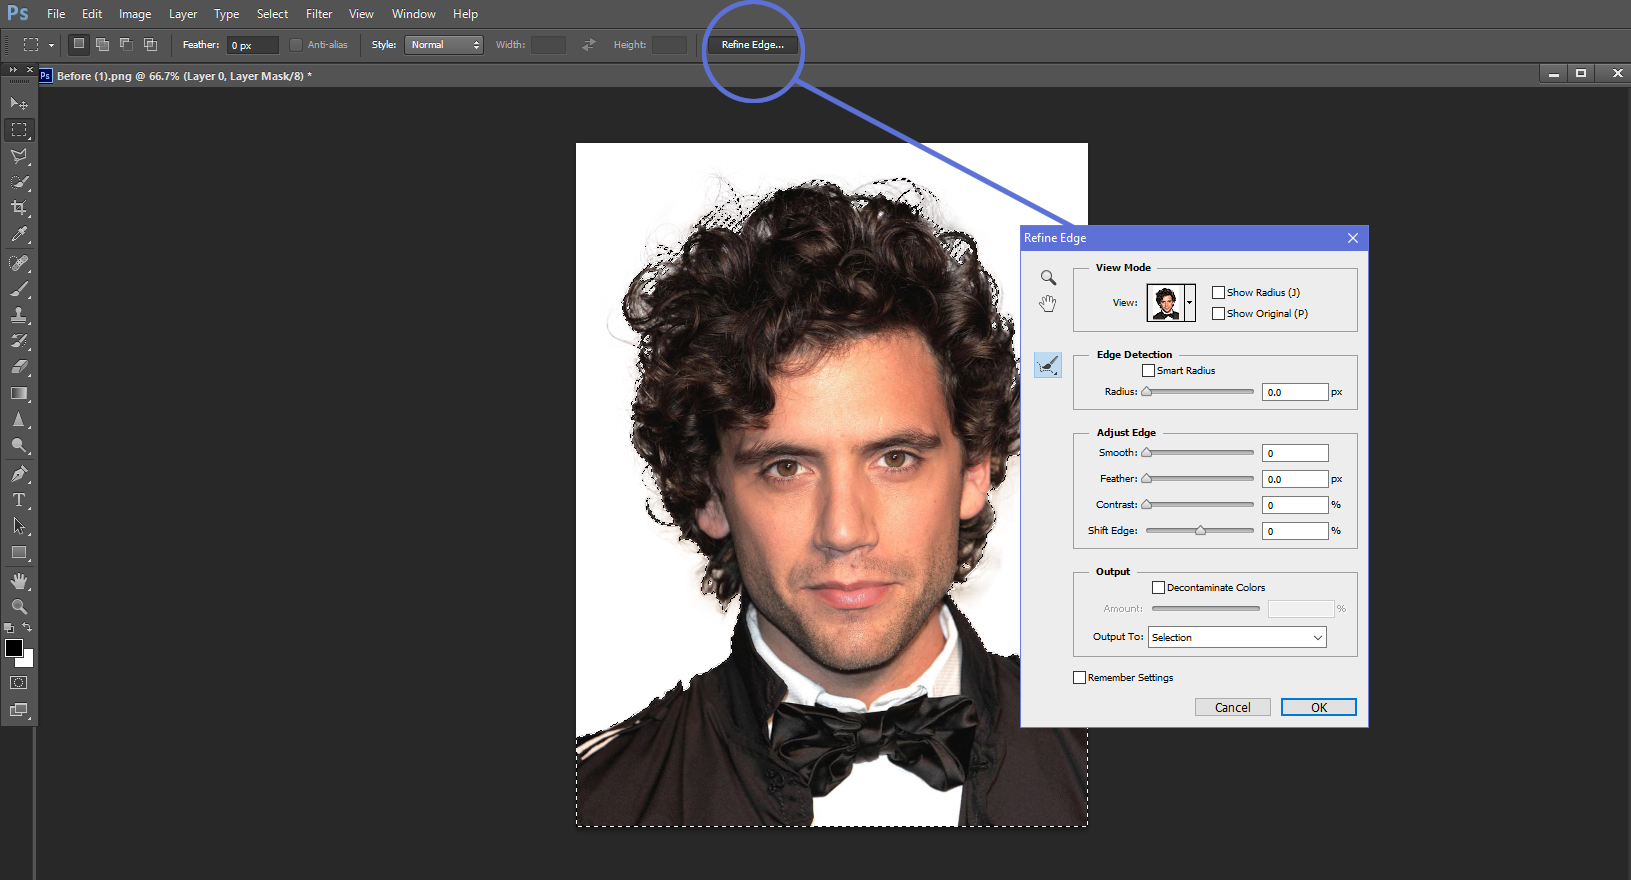The height and width of the screenshot is (880, 1631).
Task: Pick the Eyedropper tool
Action: 19,235
